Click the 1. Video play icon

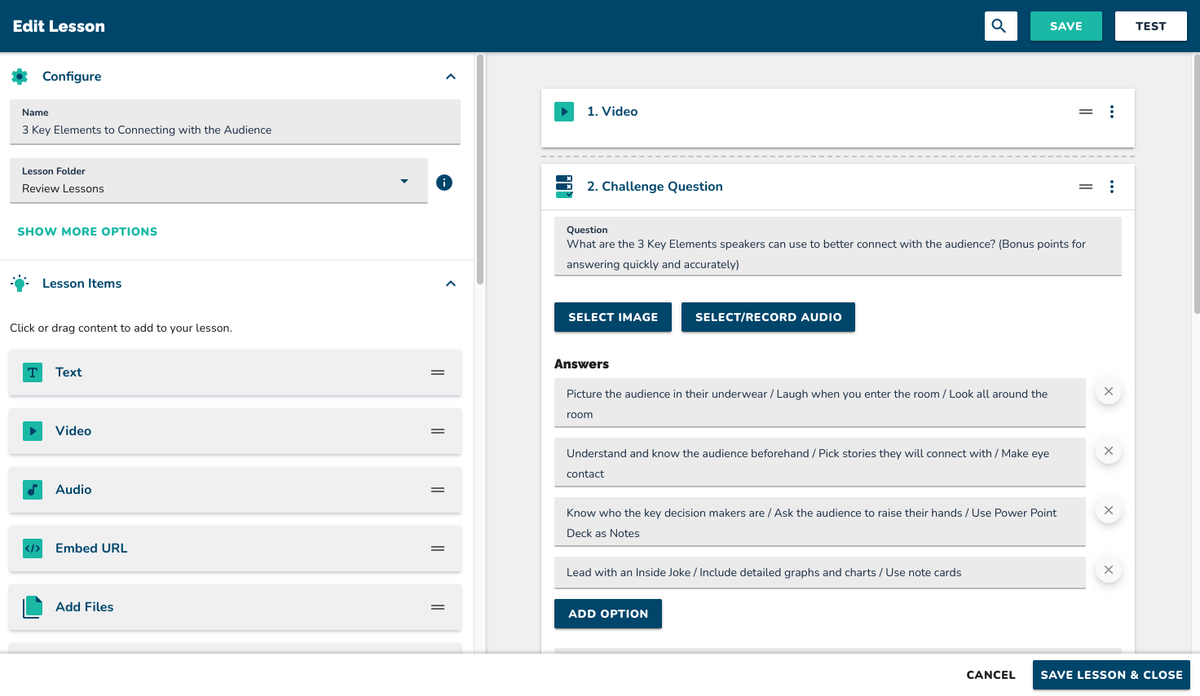click(x=564, y=112)
